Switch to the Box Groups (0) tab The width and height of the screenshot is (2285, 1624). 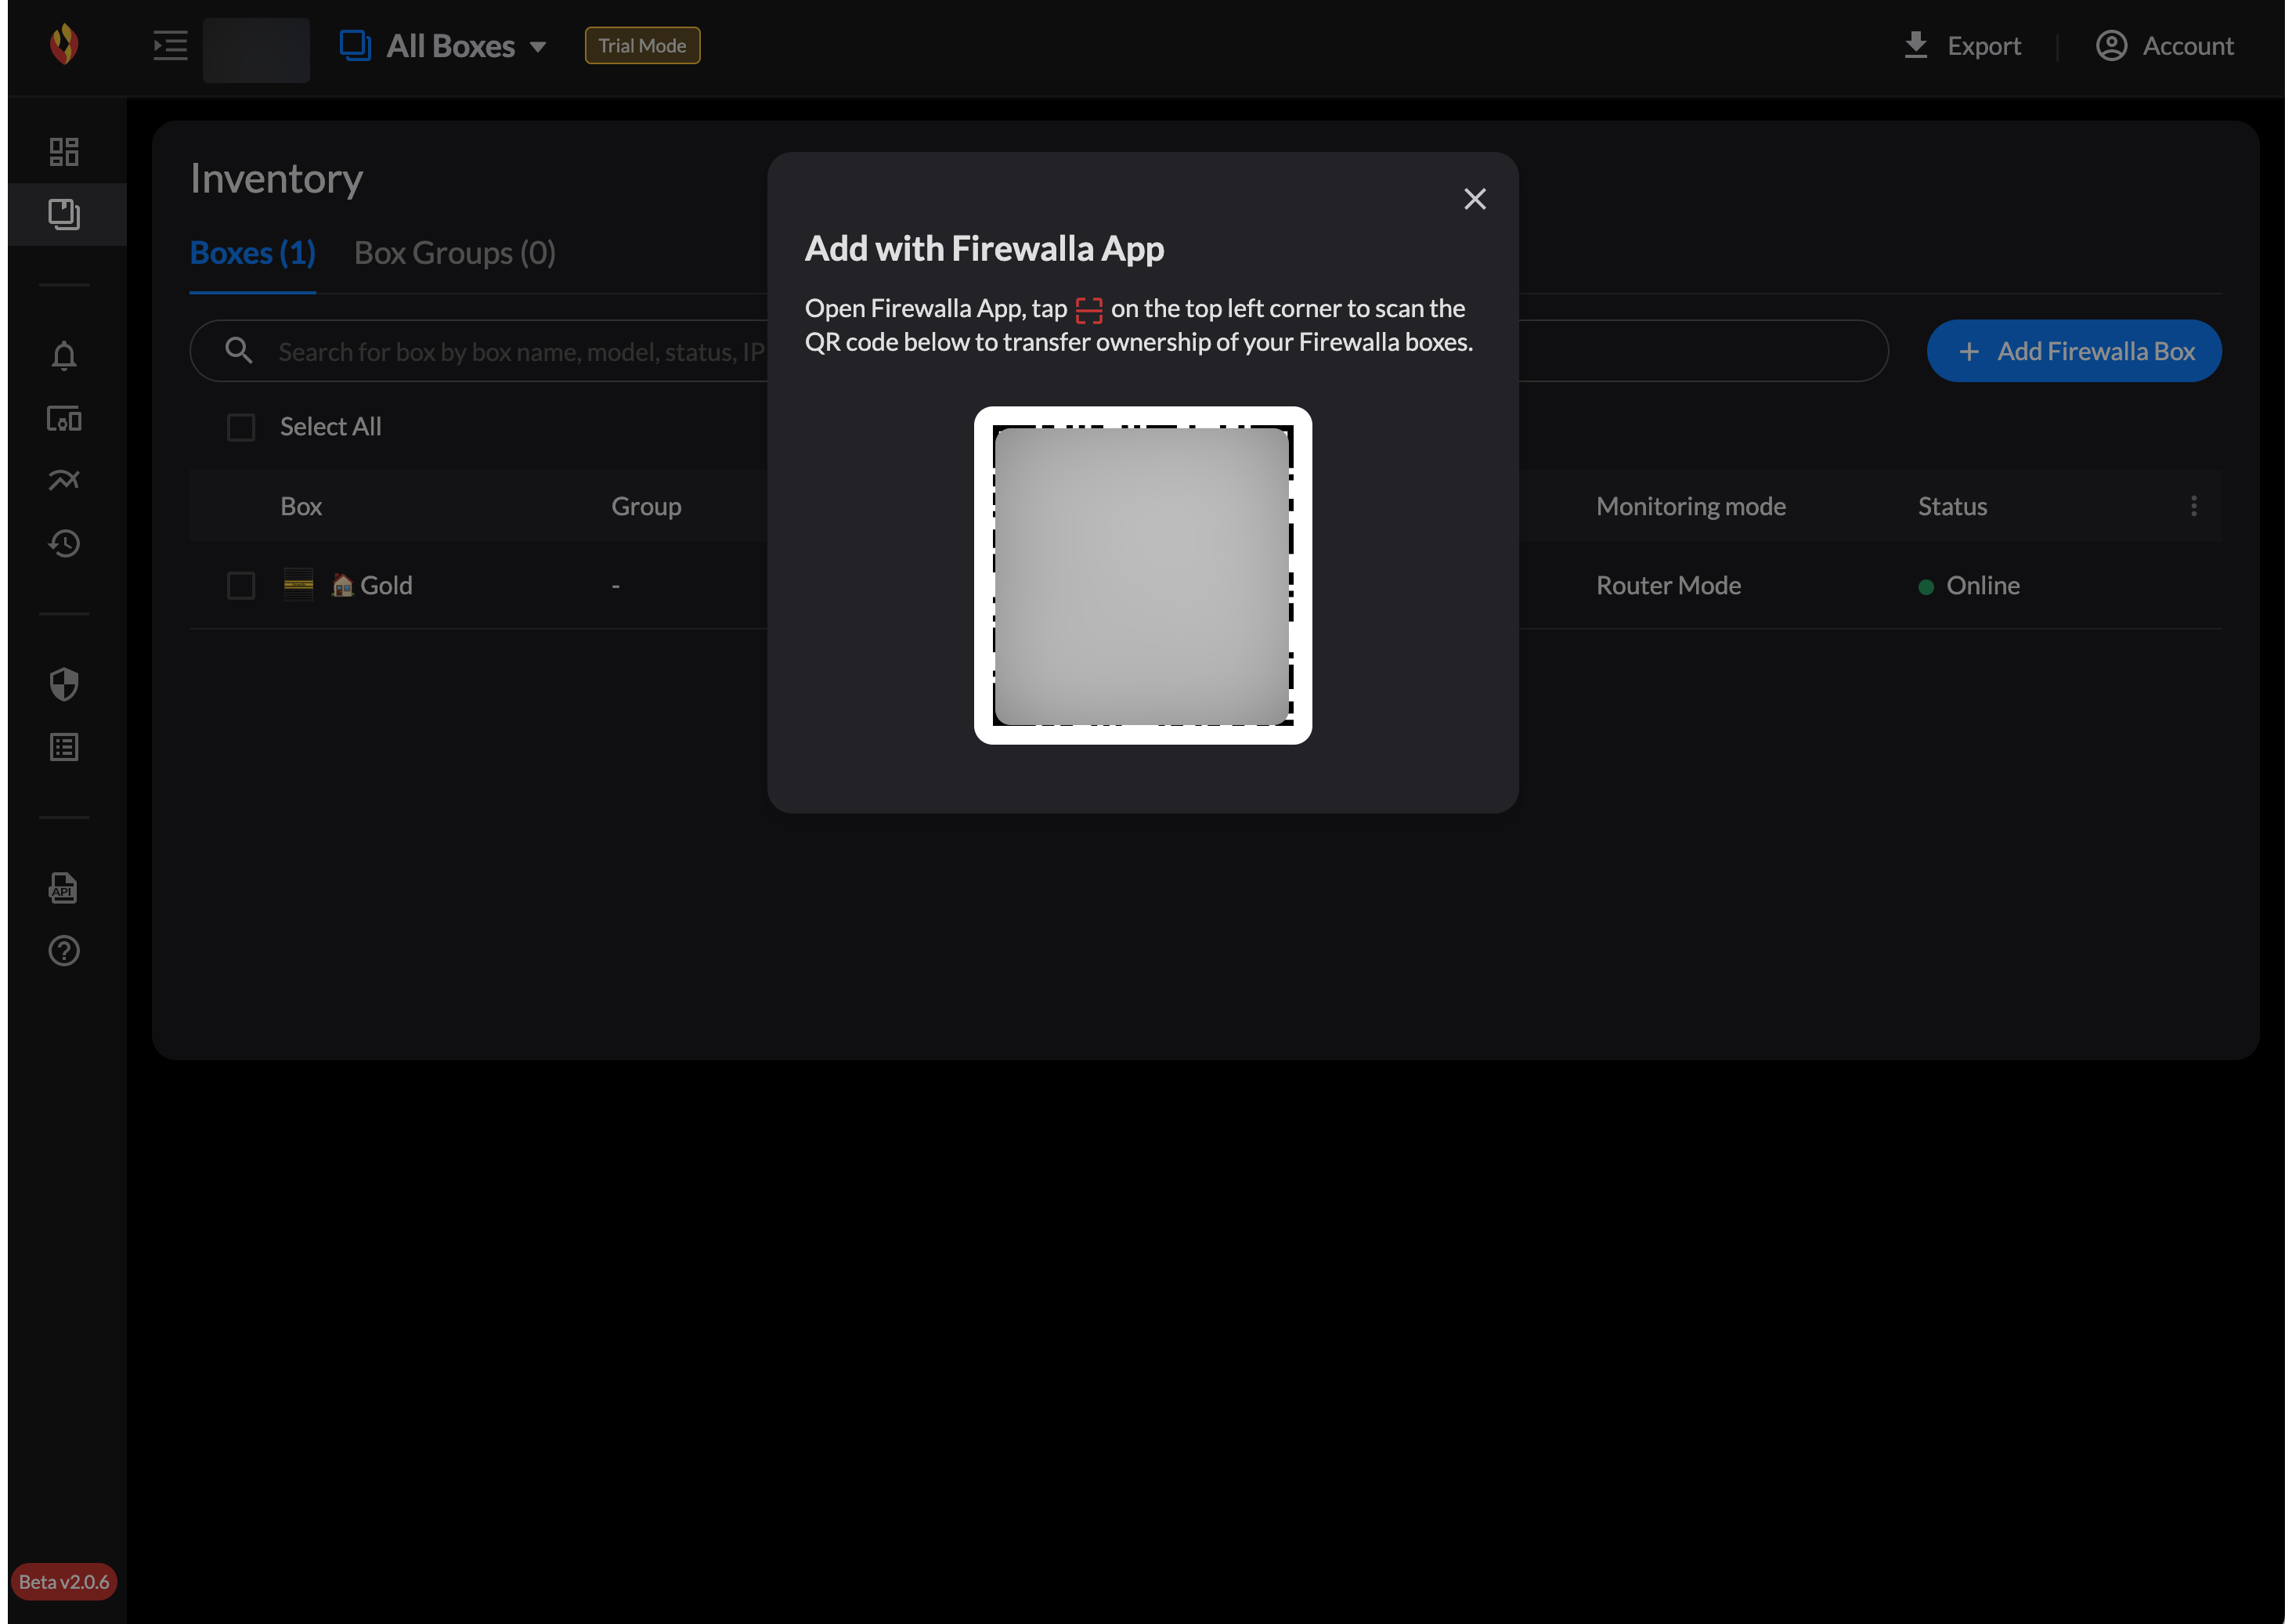coord(455,253)
